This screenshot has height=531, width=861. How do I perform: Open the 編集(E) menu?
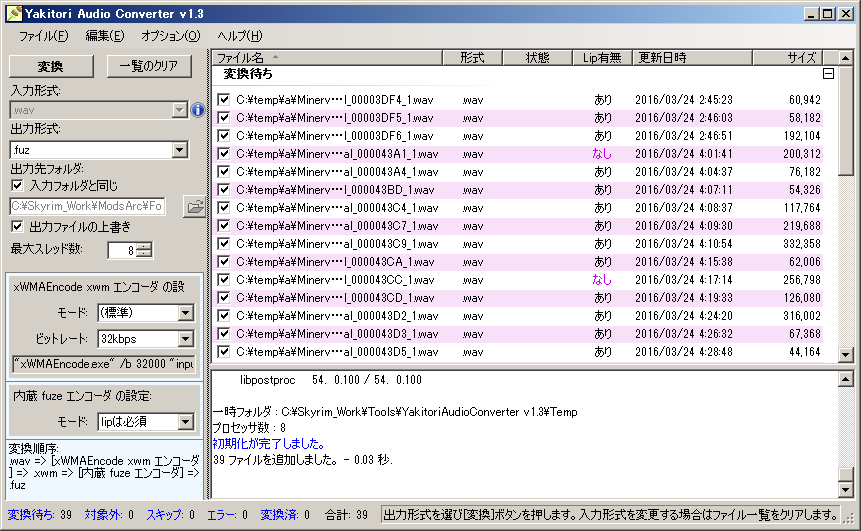pos(105,36)
